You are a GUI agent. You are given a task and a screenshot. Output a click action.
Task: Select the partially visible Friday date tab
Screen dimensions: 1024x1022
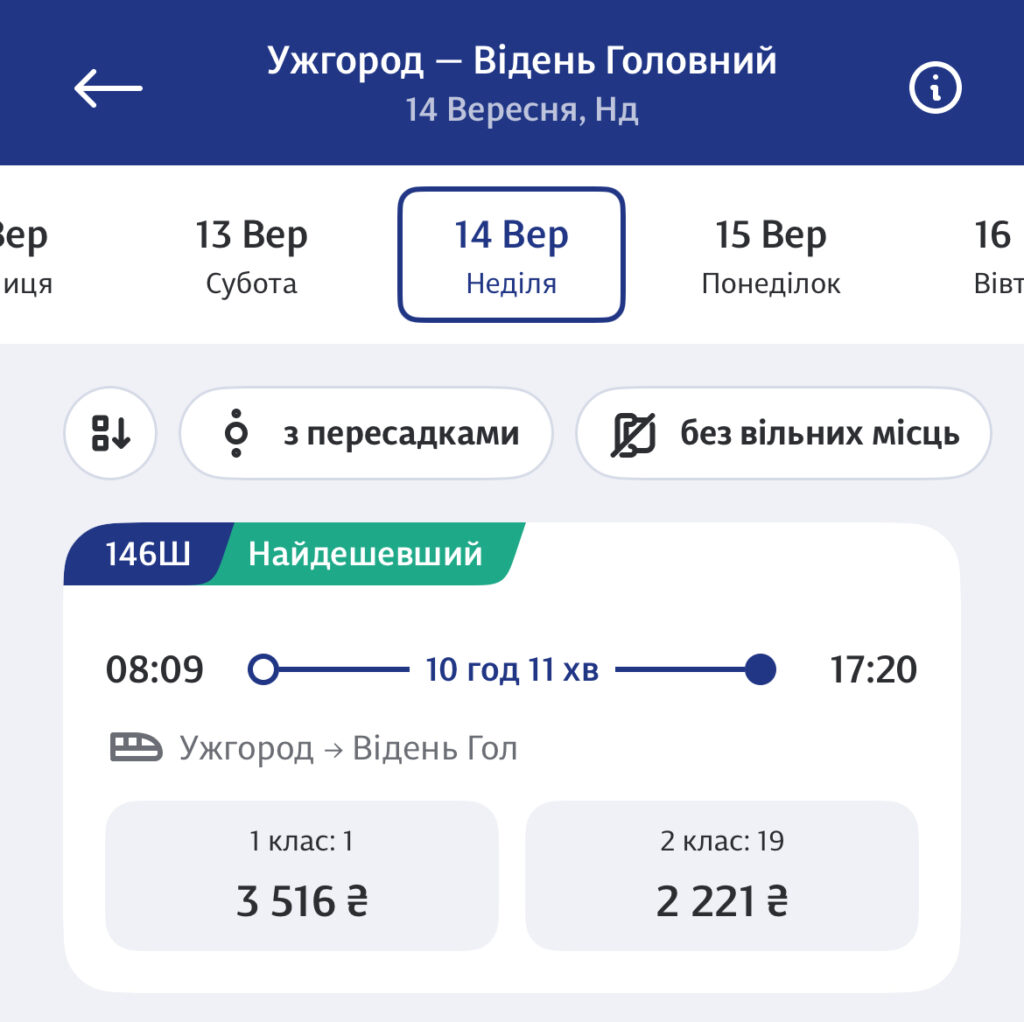[x=24, y=255]
